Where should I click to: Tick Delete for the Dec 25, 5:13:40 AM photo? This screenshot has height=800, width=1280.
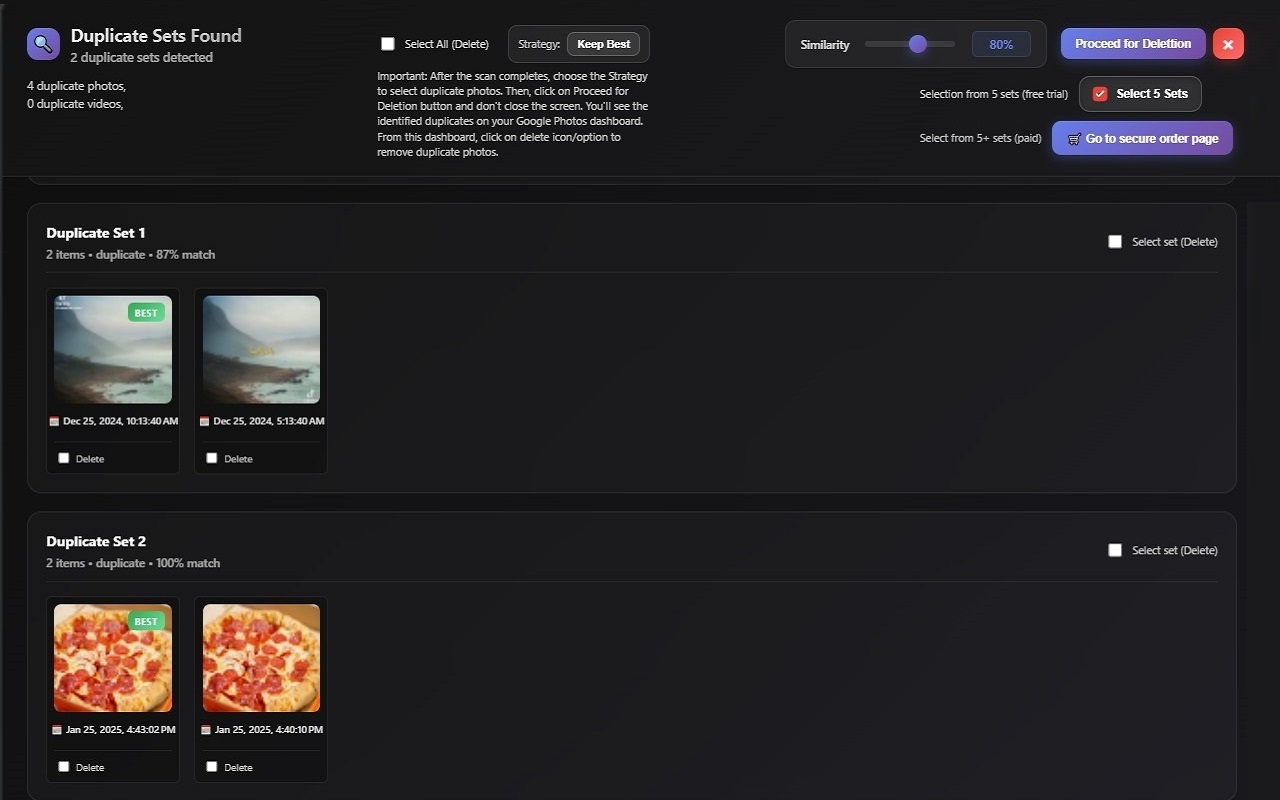tap(212, 458)
